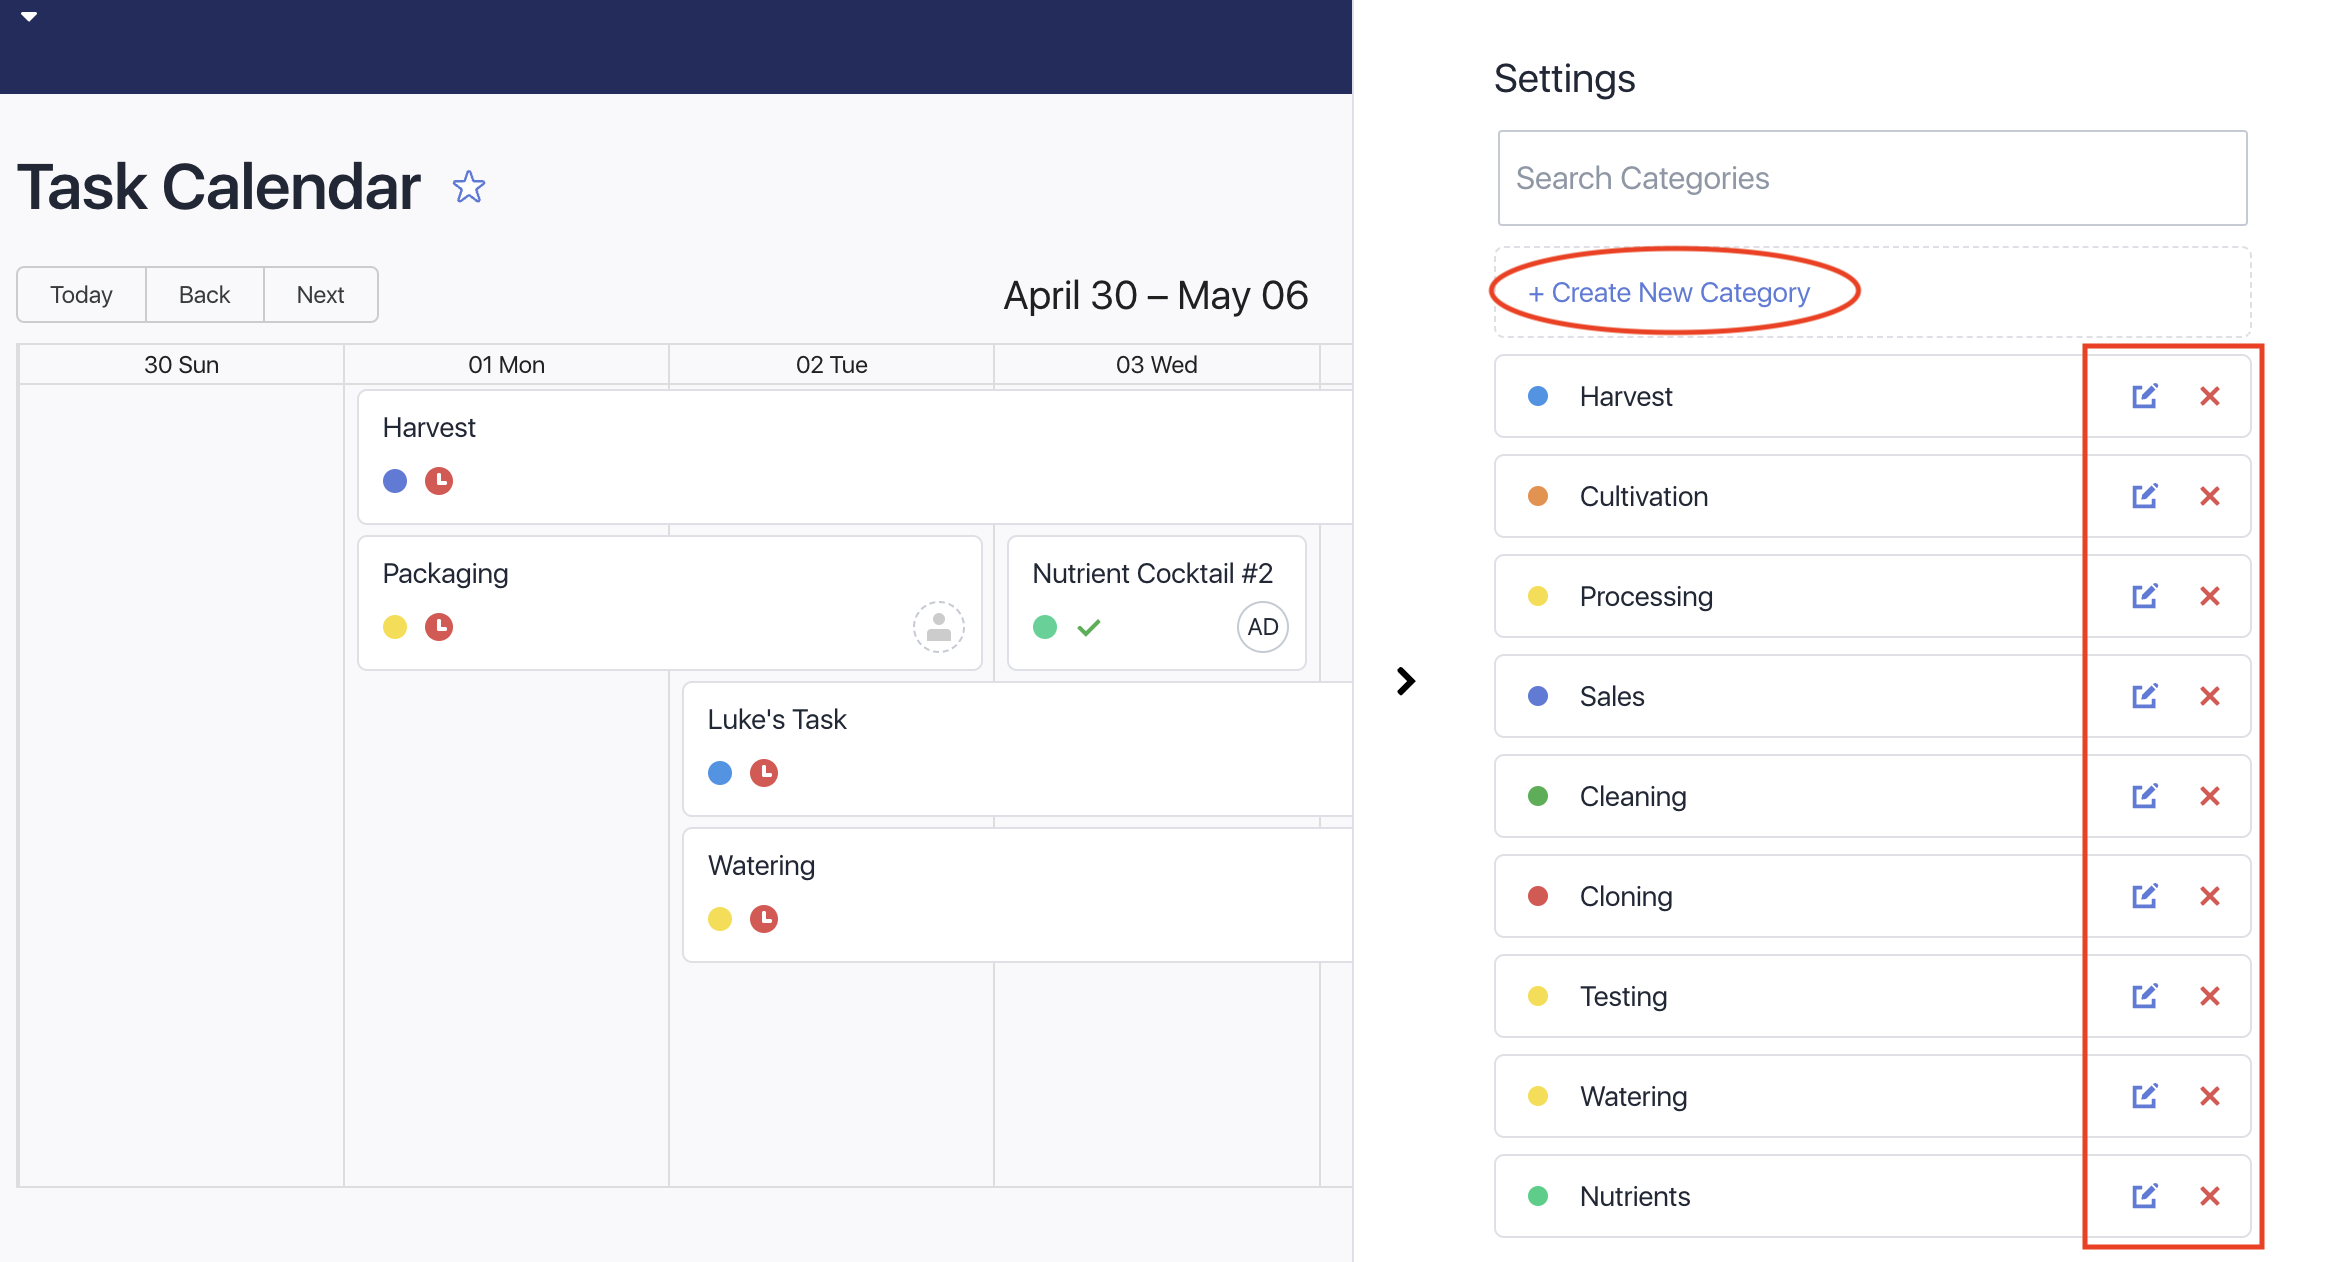This screenshot has width=2346, height=1262.
Task: Edit the Cleaning category
Action: pyautogui.click(x=2144, y=796)
